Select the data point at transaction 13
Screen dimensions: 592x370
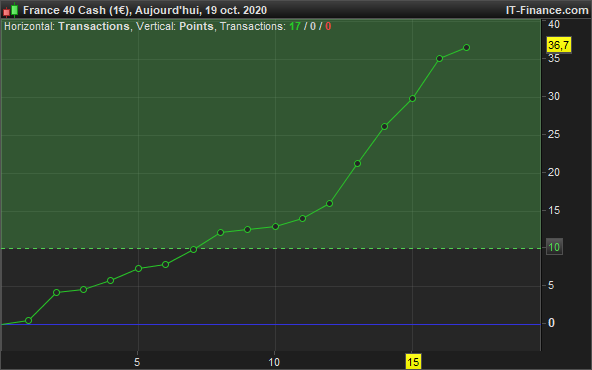click(x=358, y=163)
